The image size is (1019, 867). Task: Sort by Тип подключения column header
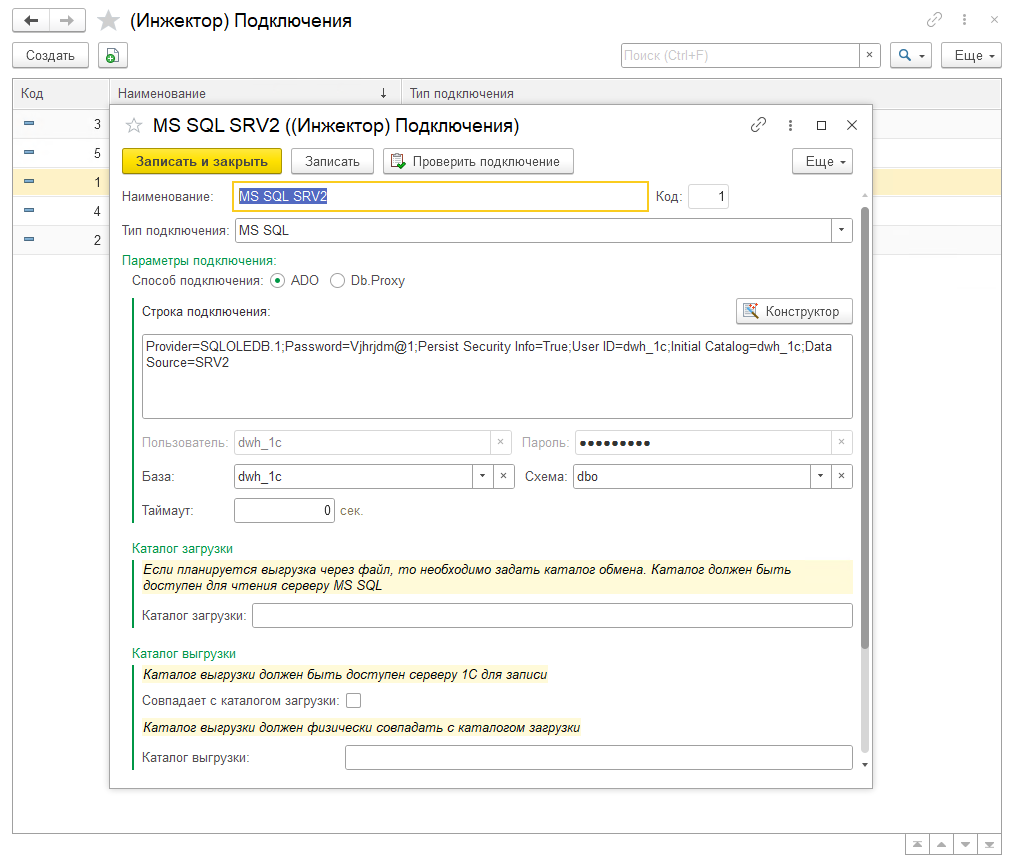pos(701,94)
